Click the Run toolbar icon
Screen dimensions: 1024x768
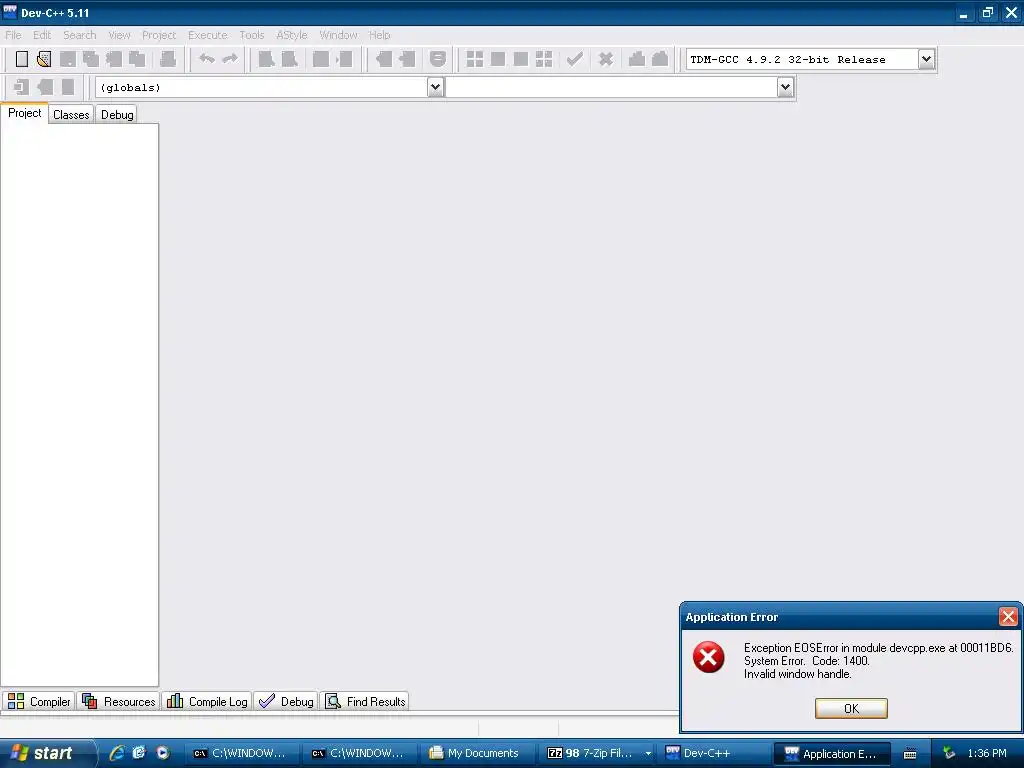point(498,59)
